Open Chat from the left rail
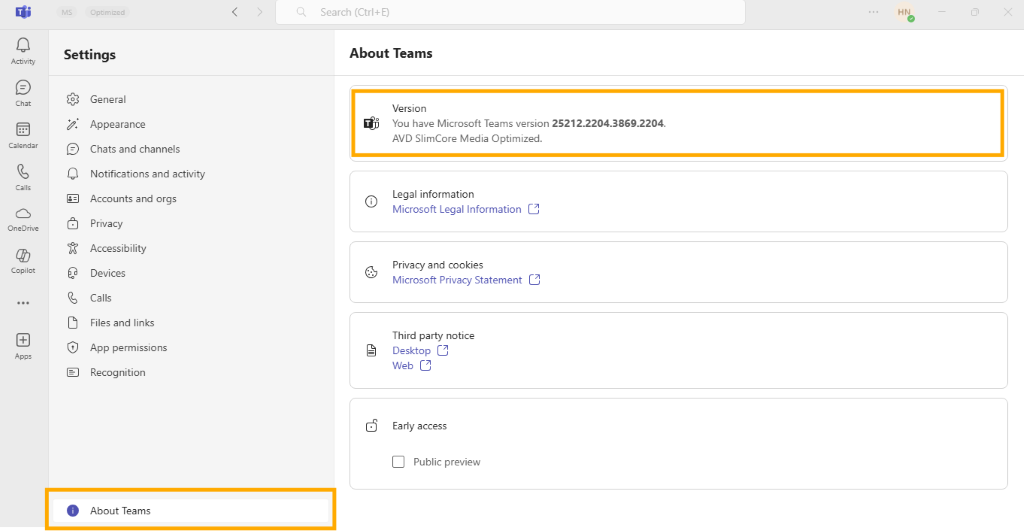Screen dimensions: 1024x531 [23, 93]
